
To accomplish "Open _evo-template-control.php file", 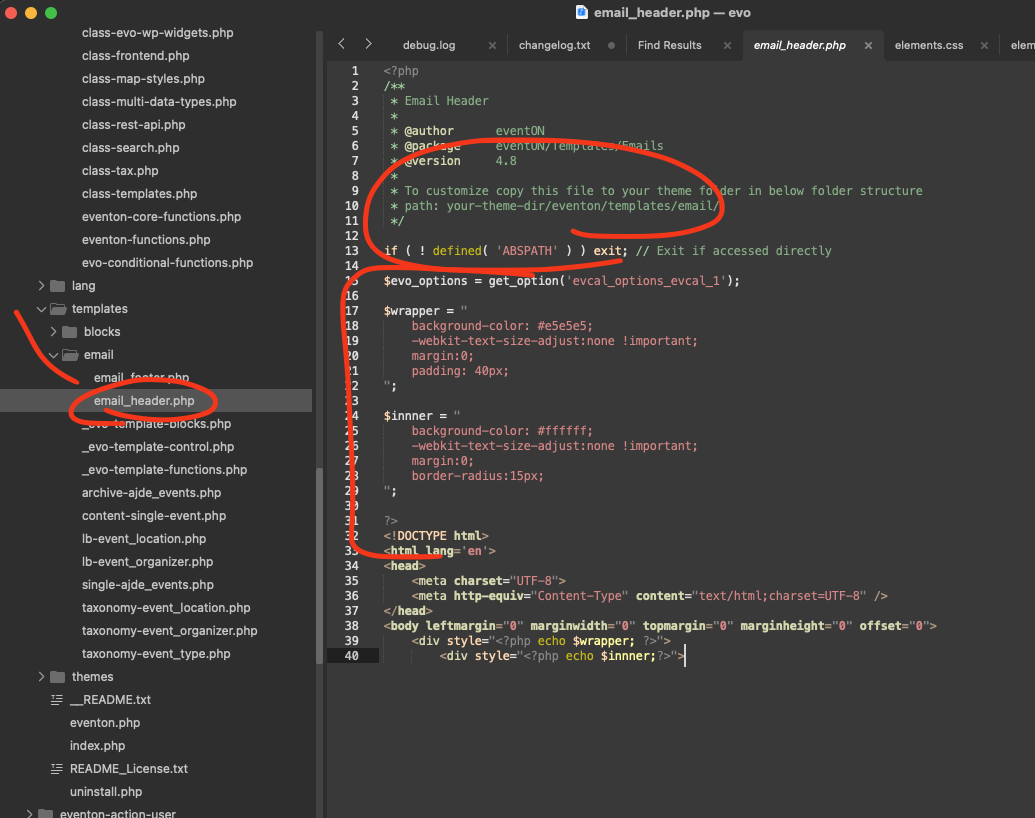I will (158, 447).
